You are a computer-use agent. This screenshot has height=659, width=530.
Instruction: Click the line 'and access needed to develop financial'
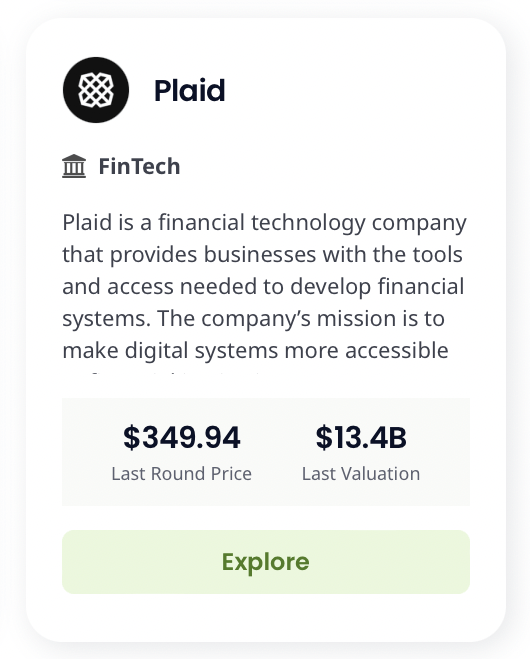coord(263,287)
